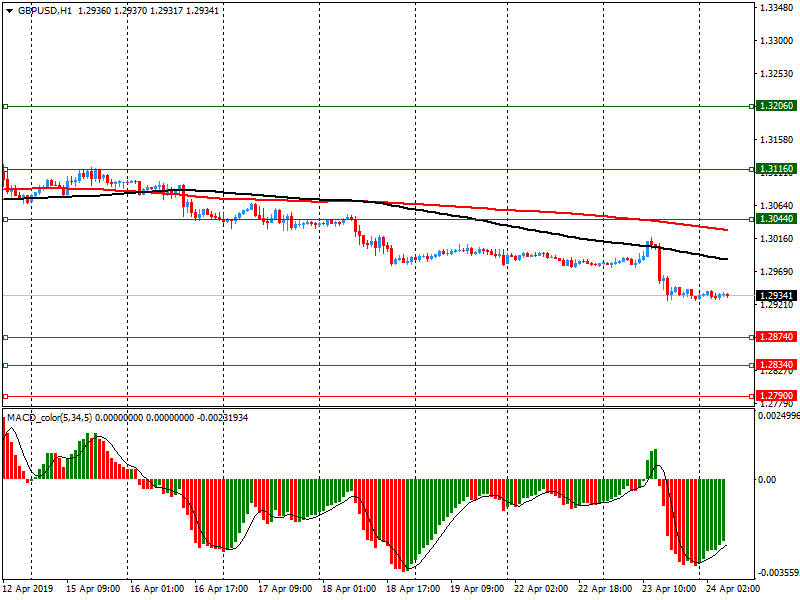This screenshot has height=600, width=800.
Task: Click the 1.33480 price scale value
Action: [777, 8]
